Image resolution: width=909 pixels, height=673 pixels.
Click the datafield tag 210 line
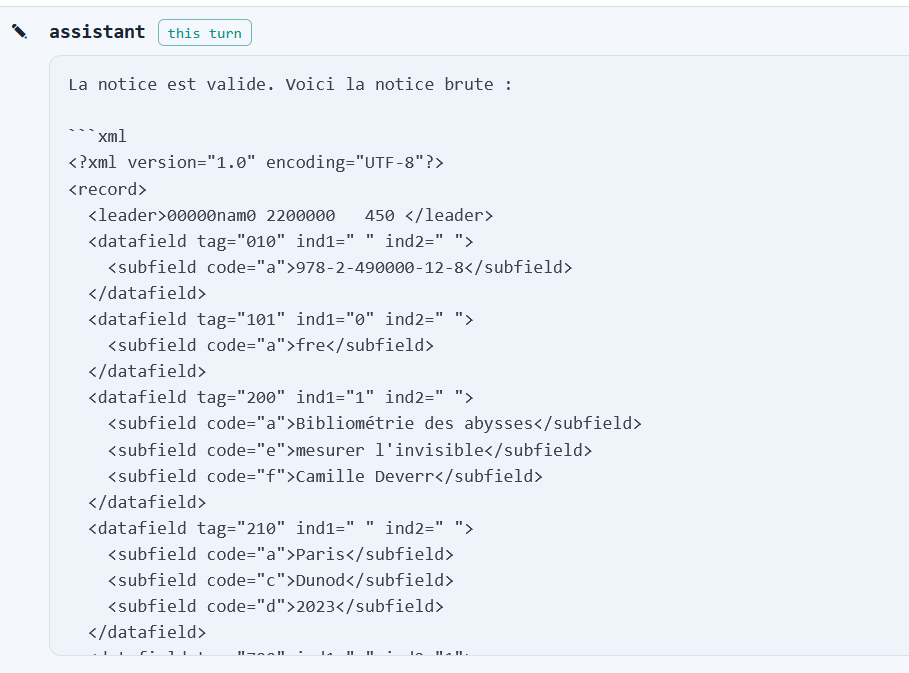pos(281,528)
